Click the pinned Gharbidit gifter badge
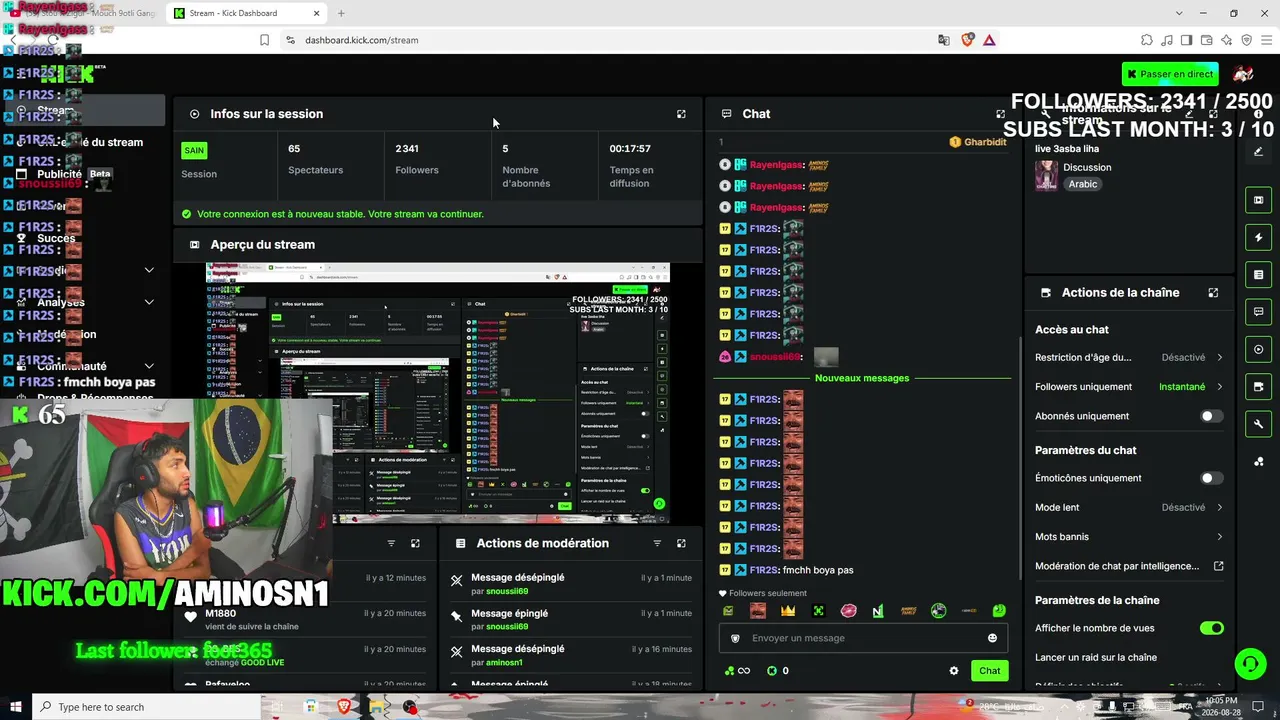 click(978, 142)
